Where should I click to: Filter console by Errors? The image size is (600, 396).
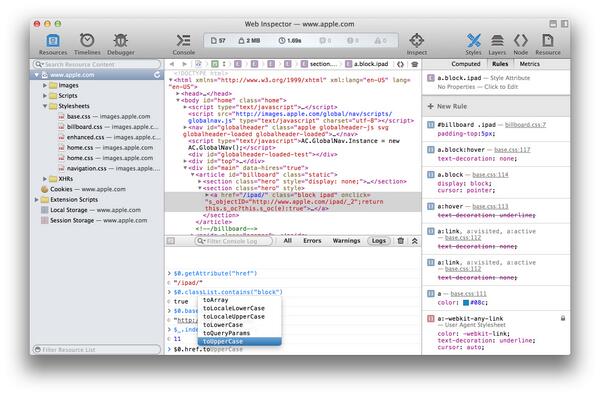[312, 241]
